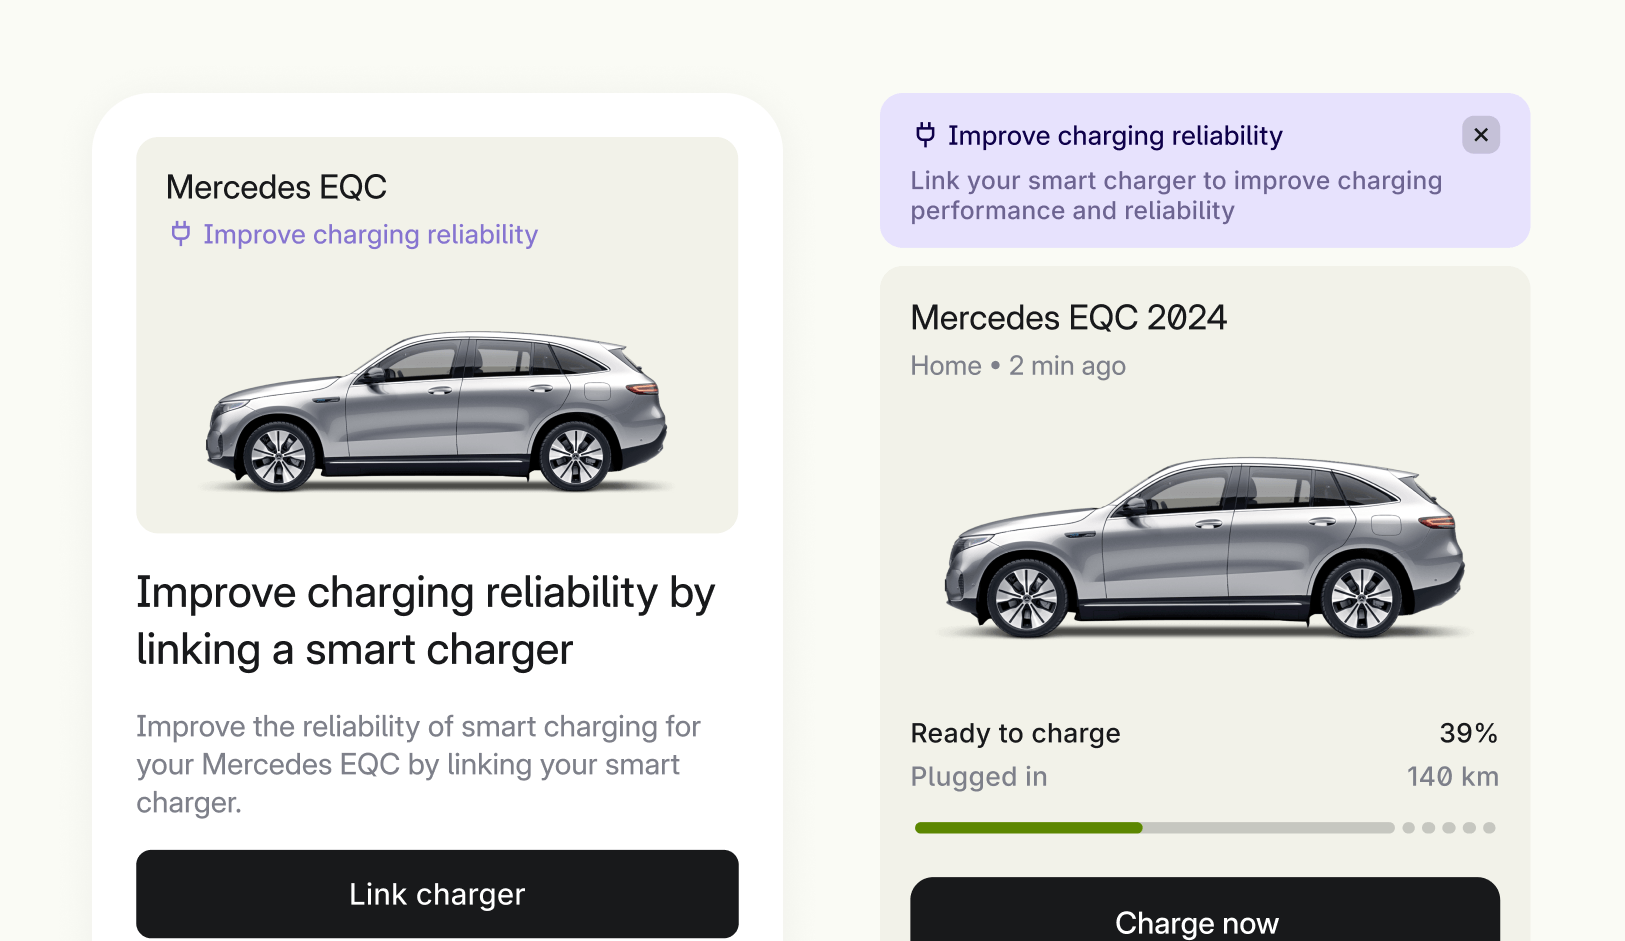Click the 39% battery percentage
1625x941 pixels.
pyautogui.click(x=1468, y=733)
